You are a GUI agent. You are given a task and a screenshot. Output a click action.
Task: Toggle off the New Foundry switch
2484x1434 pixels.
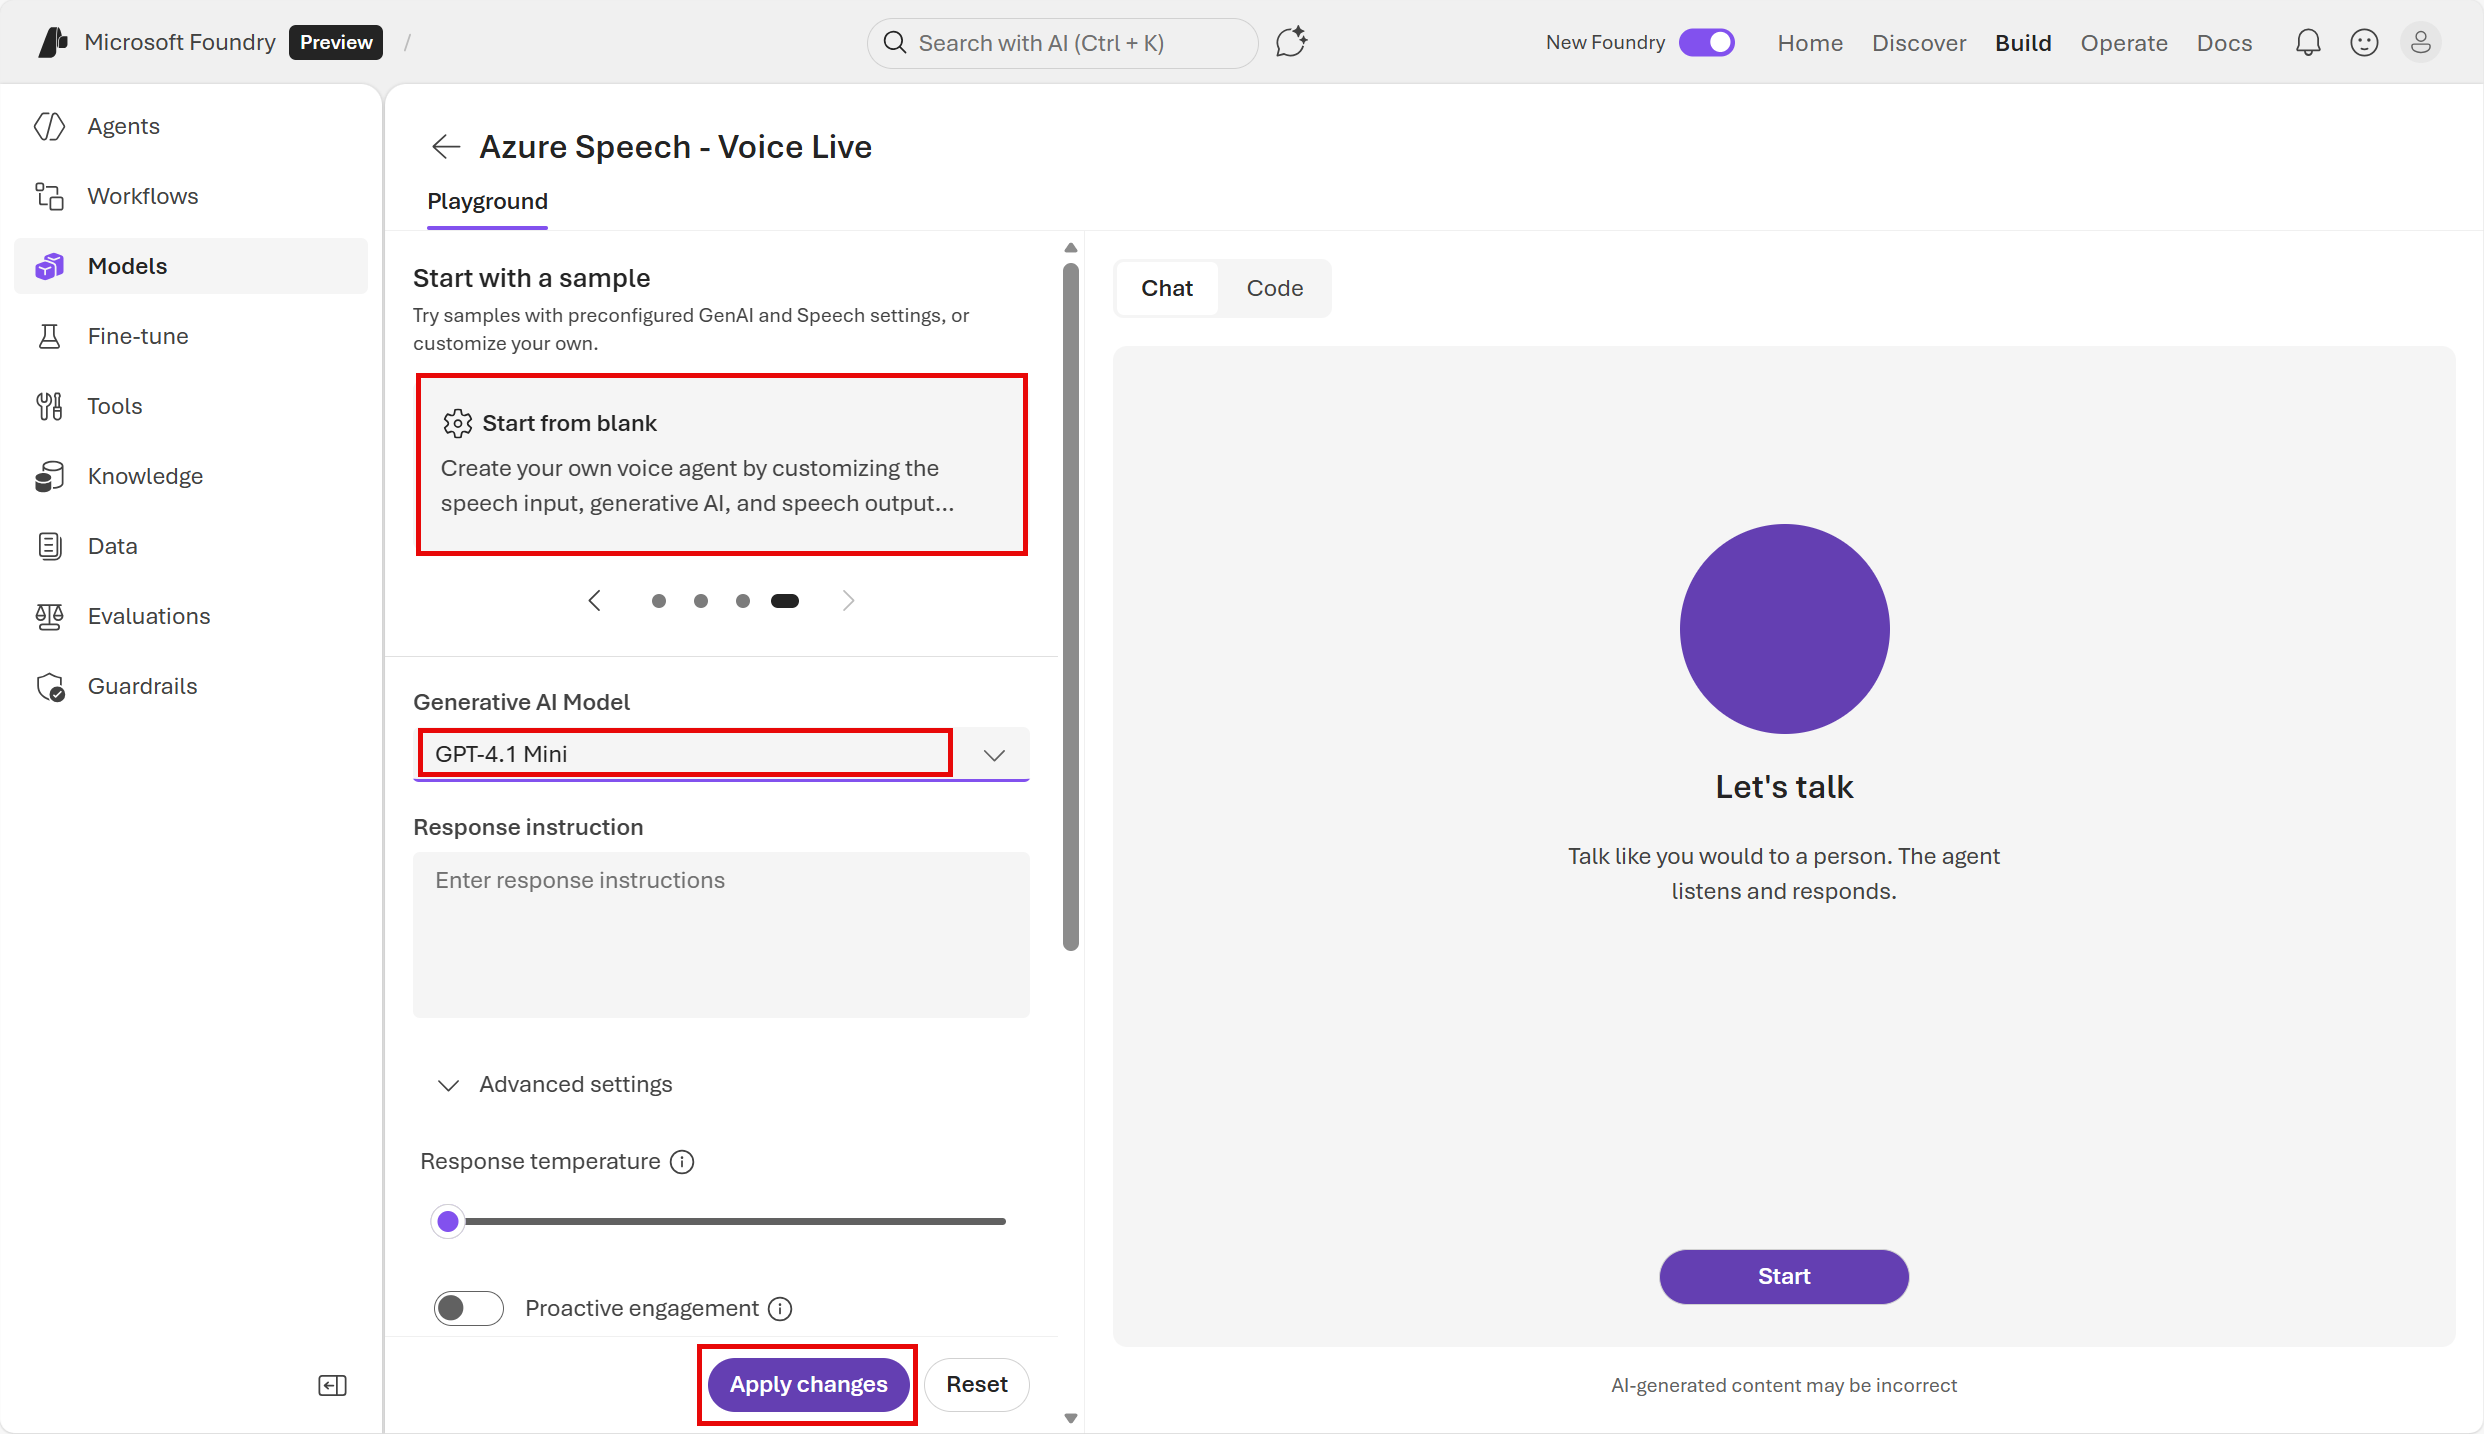(1707, 42)
